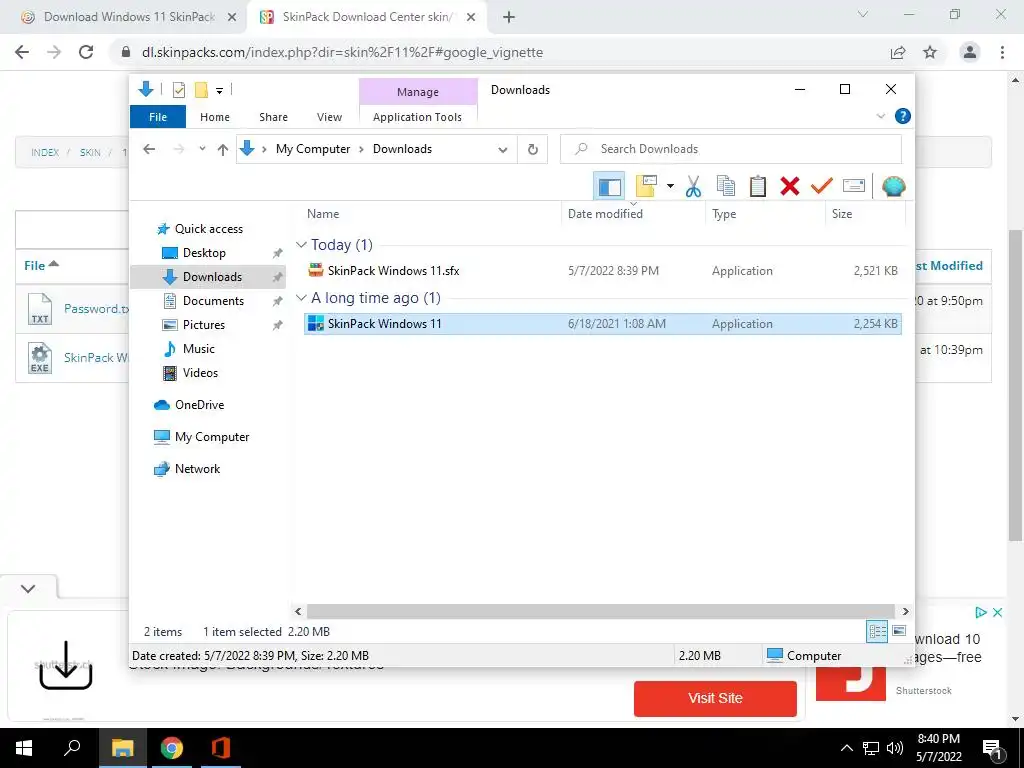This screenshot has width=1024, height=768.
Task: Click the Chrome share page icon
Action: pos(898,52)
